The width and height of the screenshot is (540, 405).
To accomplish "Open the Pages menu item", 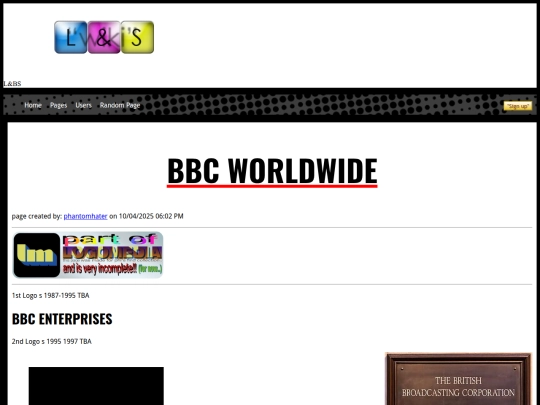I will (x=59, y=105).
